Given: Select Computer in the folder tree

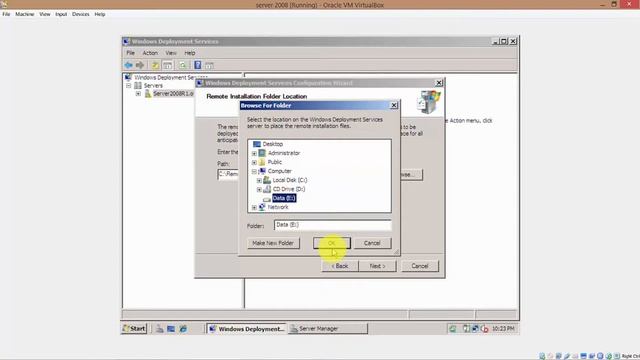Looking at the screenshot, I should pos(280,171).
